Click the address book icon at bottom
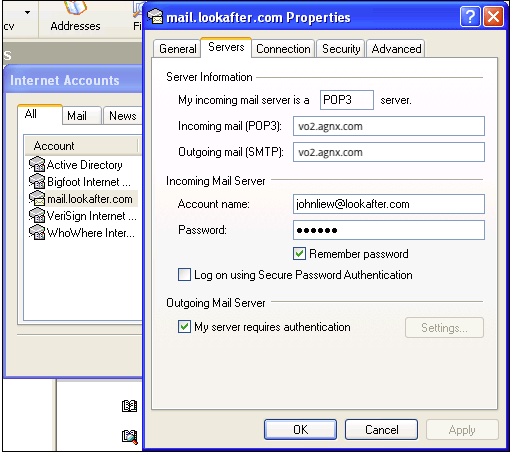The width and height of the screenshot is (514, 456). click(x=129, y=406)
